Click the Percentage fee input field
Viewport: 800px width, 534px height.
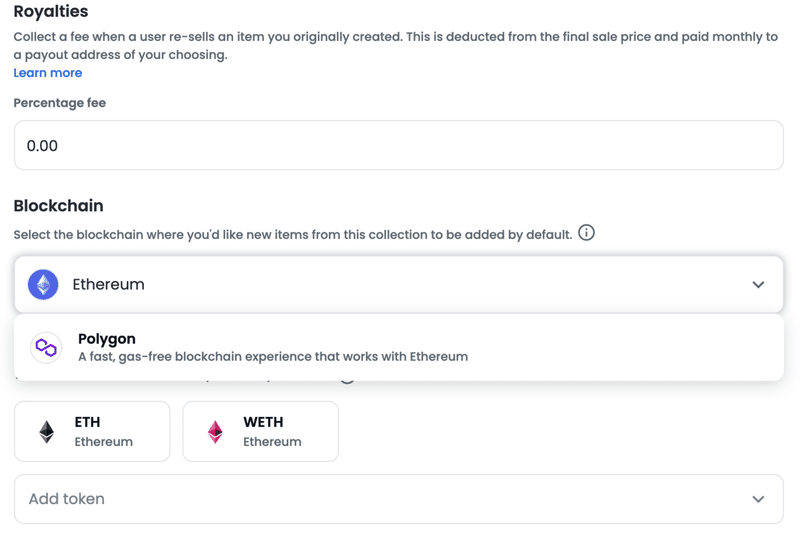click(398, 145)
